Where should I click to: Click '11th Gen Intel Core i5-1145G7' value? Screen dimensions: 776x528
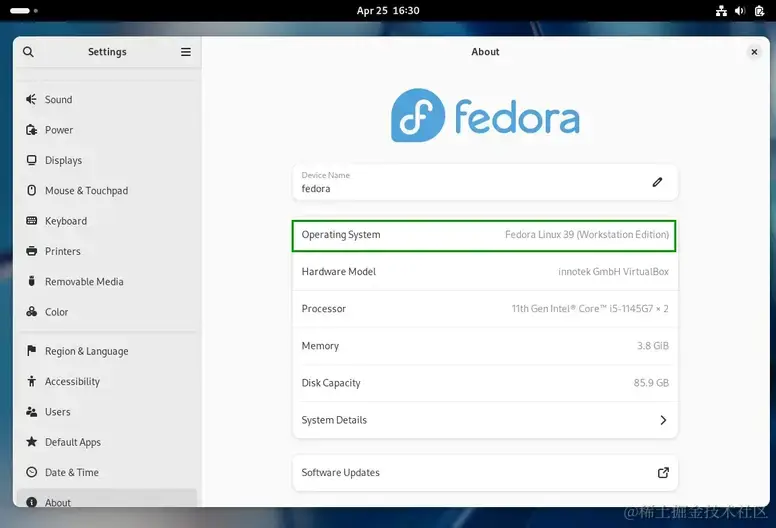590,309
